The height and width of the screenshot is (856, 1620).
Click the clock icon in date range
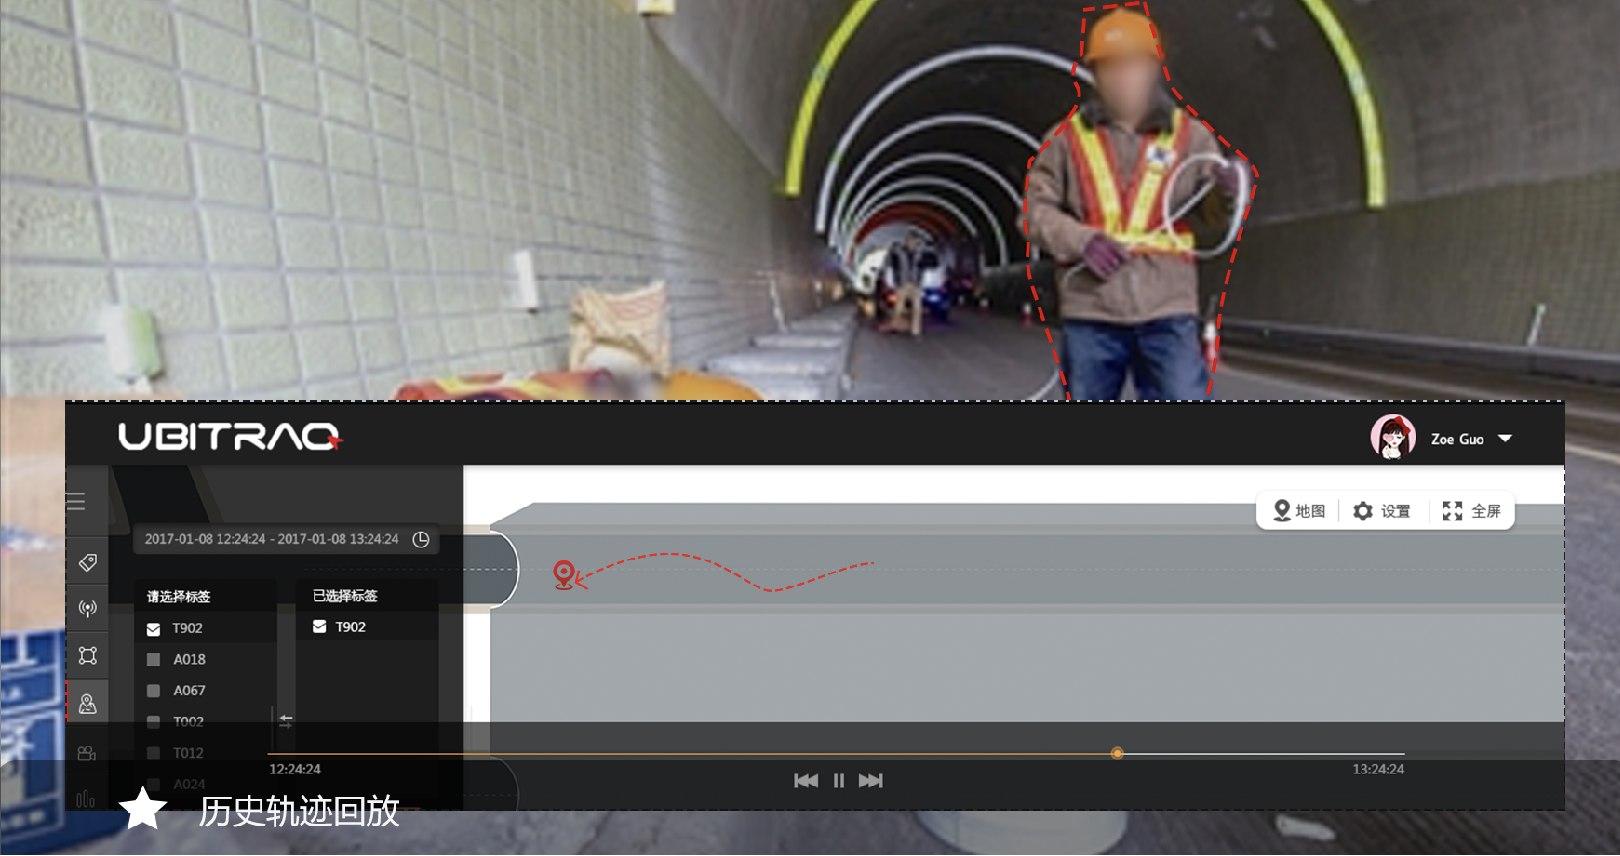point(421,539)
